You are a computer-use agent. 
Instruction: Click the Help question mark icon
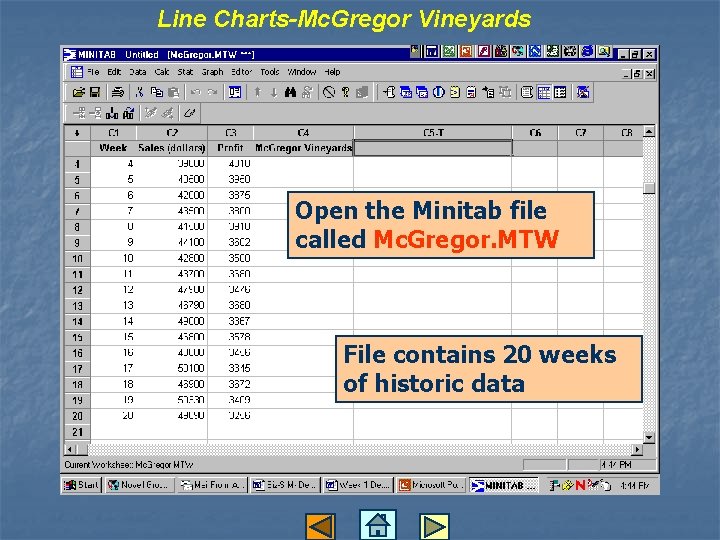tap(345, 92)
